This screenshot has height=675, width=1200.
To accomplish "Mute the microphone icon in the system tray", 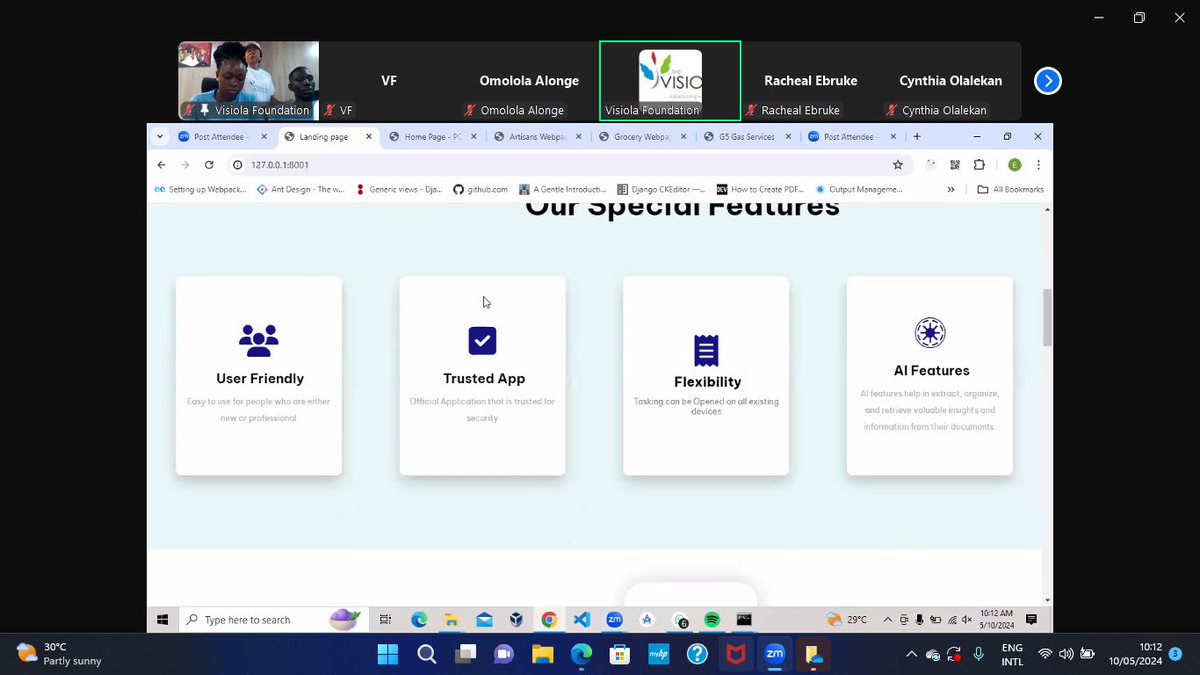I will pyautogui.click(x=978, y=655).
